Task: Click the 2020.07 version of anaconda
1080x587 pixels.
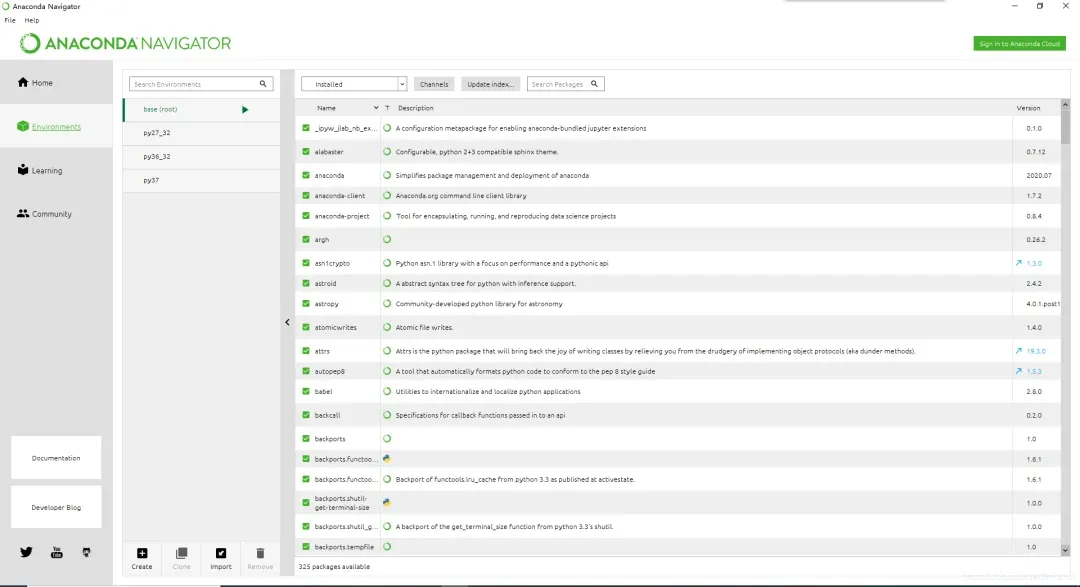Action: click(x=1039, y=176)
